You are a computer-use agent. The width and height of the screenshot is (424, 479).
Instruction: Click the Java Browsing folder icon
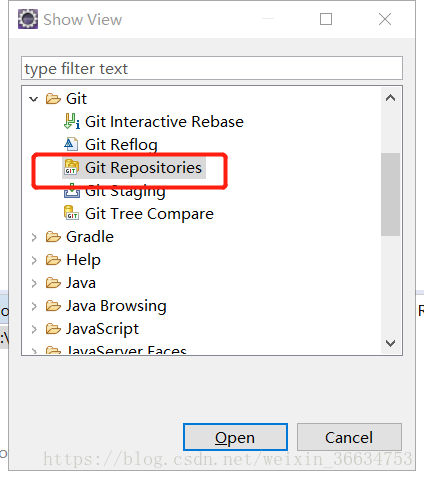[x=53, y=306]
